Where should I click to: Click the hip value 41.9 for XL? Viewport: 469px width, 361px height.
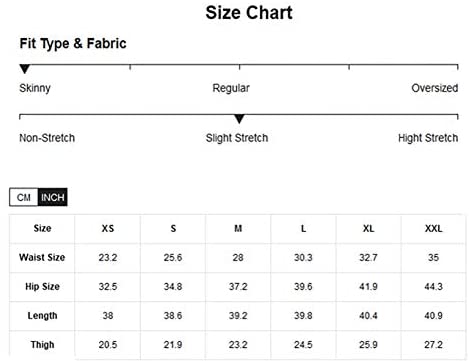(368, 286)
